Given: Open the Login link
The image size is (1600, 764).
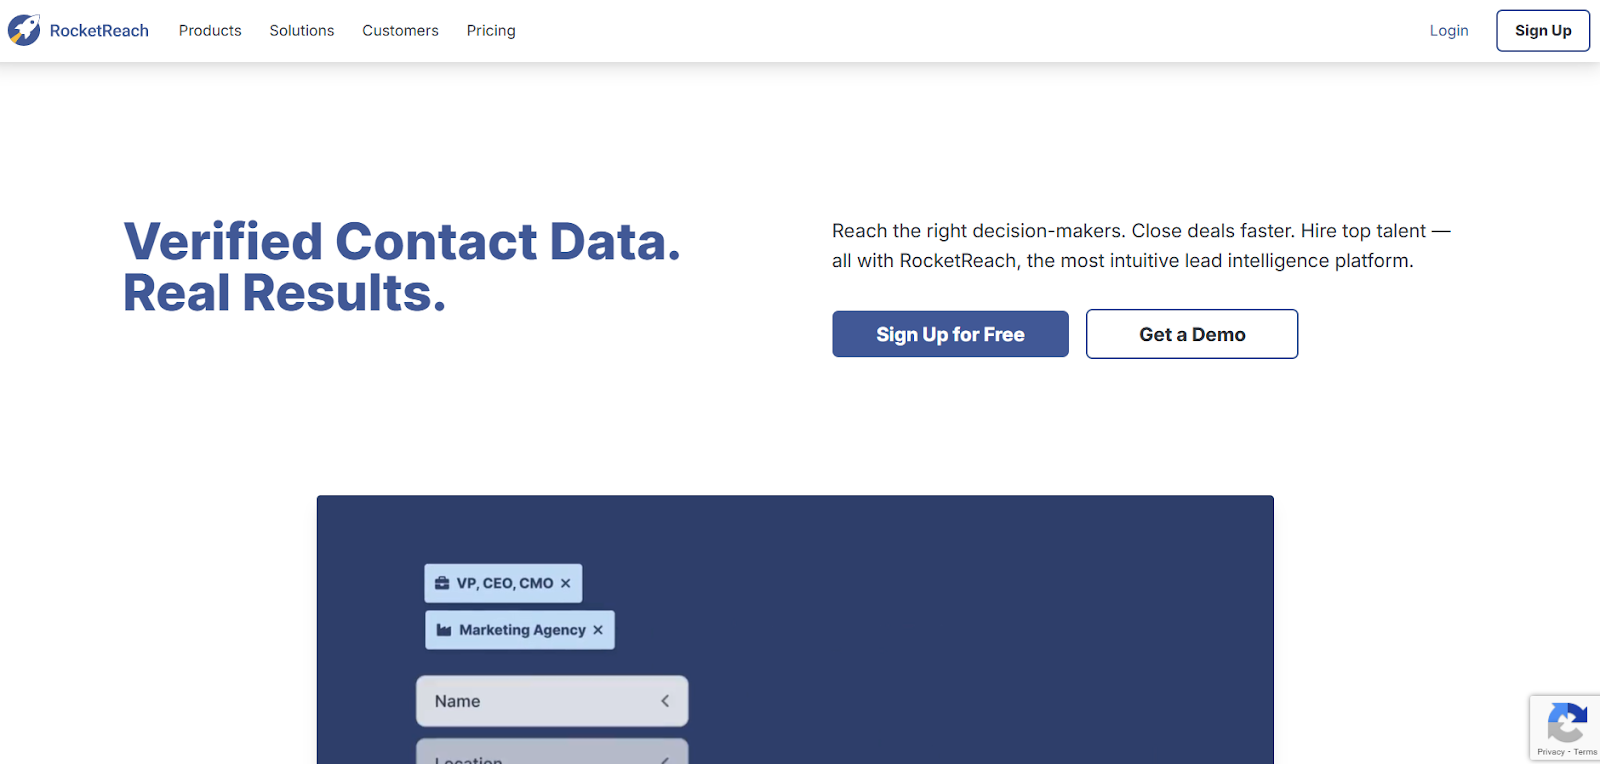Looking at the screenshot, I should (x=1448, y=30).
